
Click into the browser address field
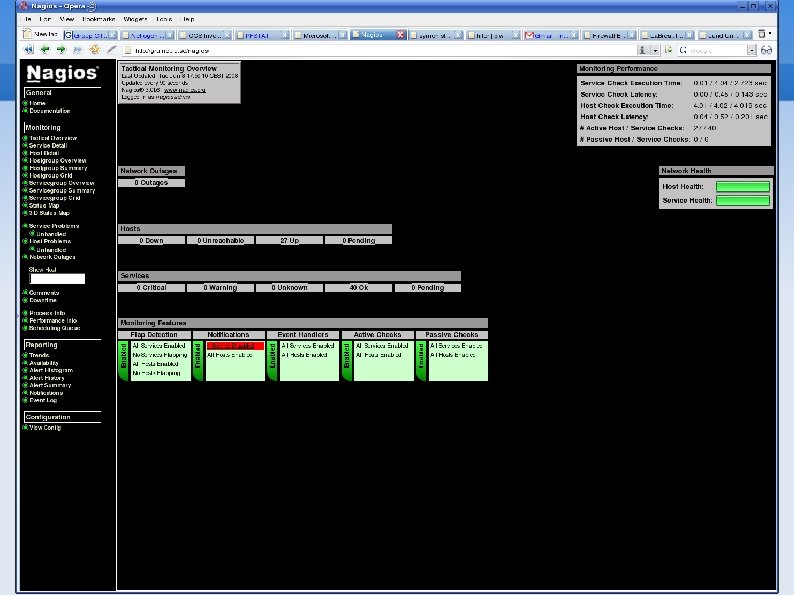pos(379,50)
